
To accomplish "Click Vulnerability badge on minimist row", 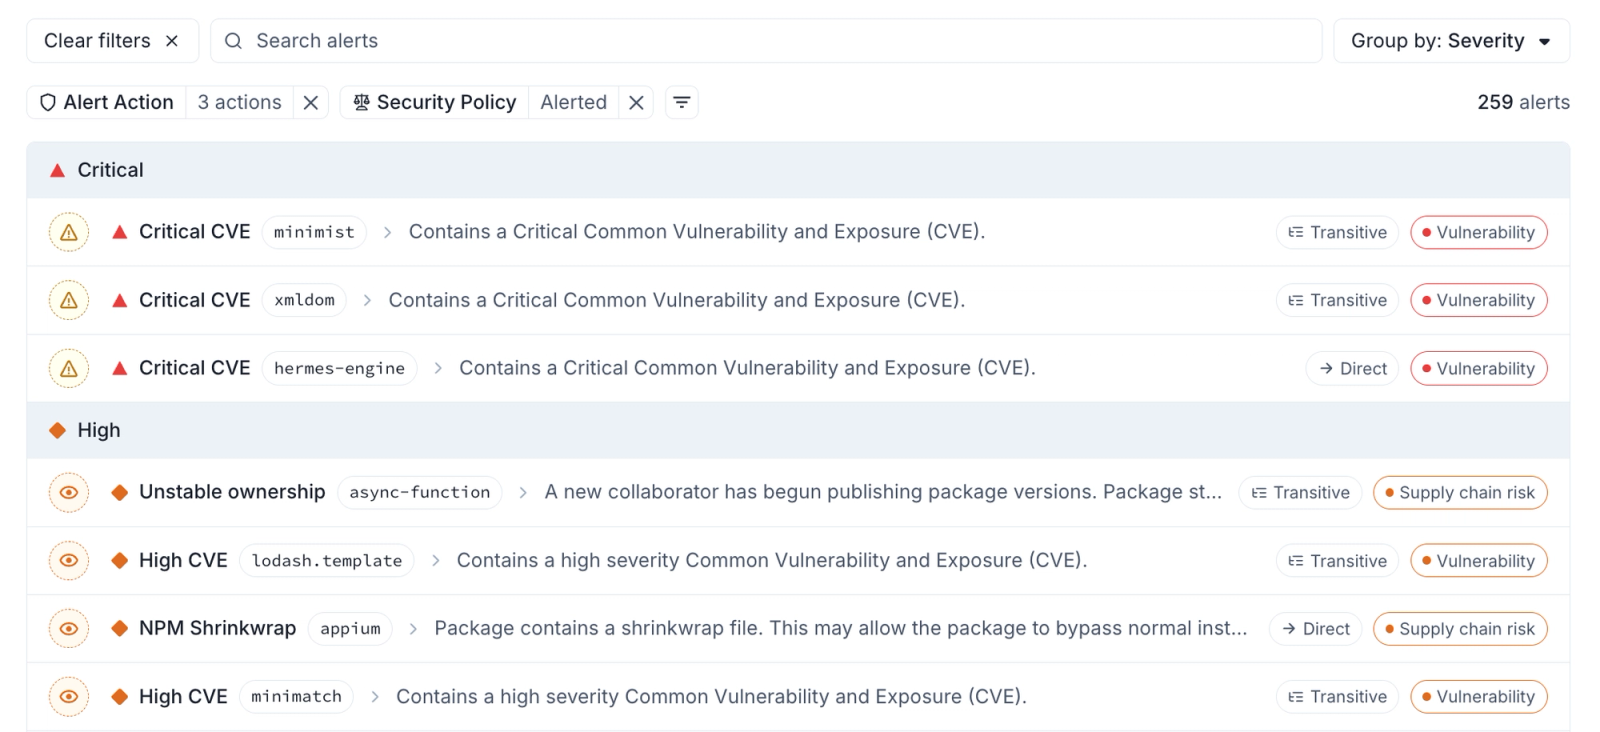I will coord(1479,232).
